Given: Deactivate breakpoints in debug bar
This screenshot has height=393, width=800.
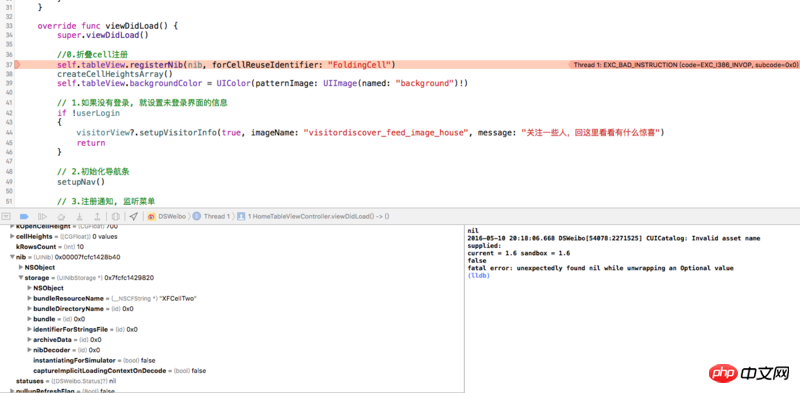Looking at the screenshot, I should pyautogui.click(x=24, y=216).
